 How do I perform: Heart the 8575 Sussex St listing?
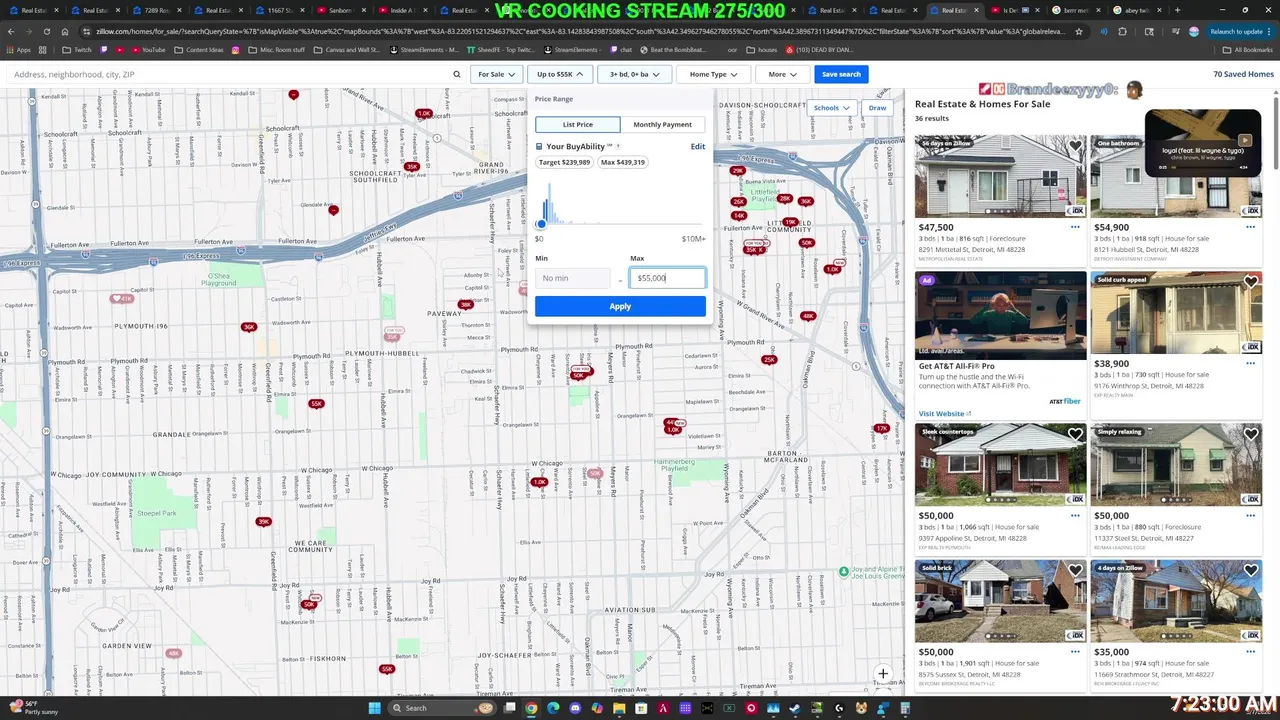point(1075,570)
